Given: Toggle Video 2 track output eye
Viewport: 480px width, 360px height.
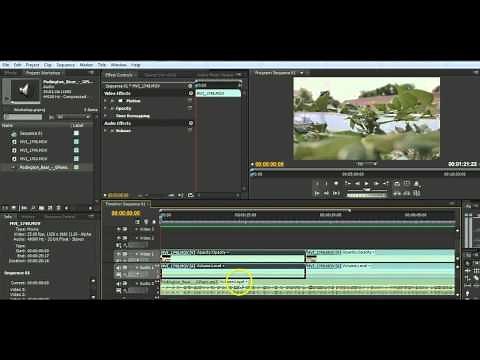Looking at the screenshot, I should 119,238.
